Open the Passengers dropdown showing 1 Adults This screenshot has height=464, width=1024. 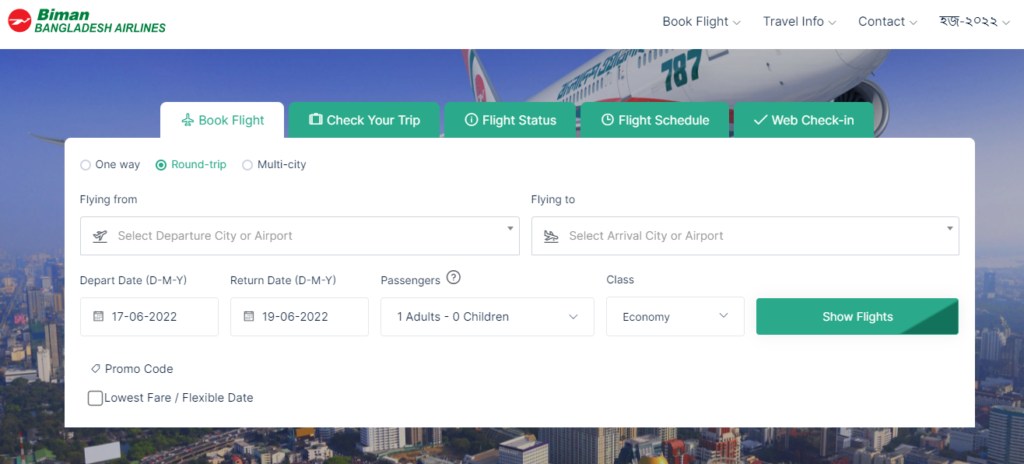coord(487,317)
